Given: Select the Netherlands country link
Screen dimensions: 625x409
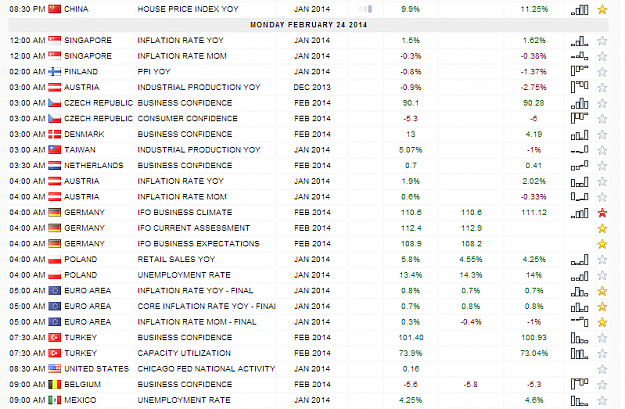Looking at the screenshot, I should point(94,165).
